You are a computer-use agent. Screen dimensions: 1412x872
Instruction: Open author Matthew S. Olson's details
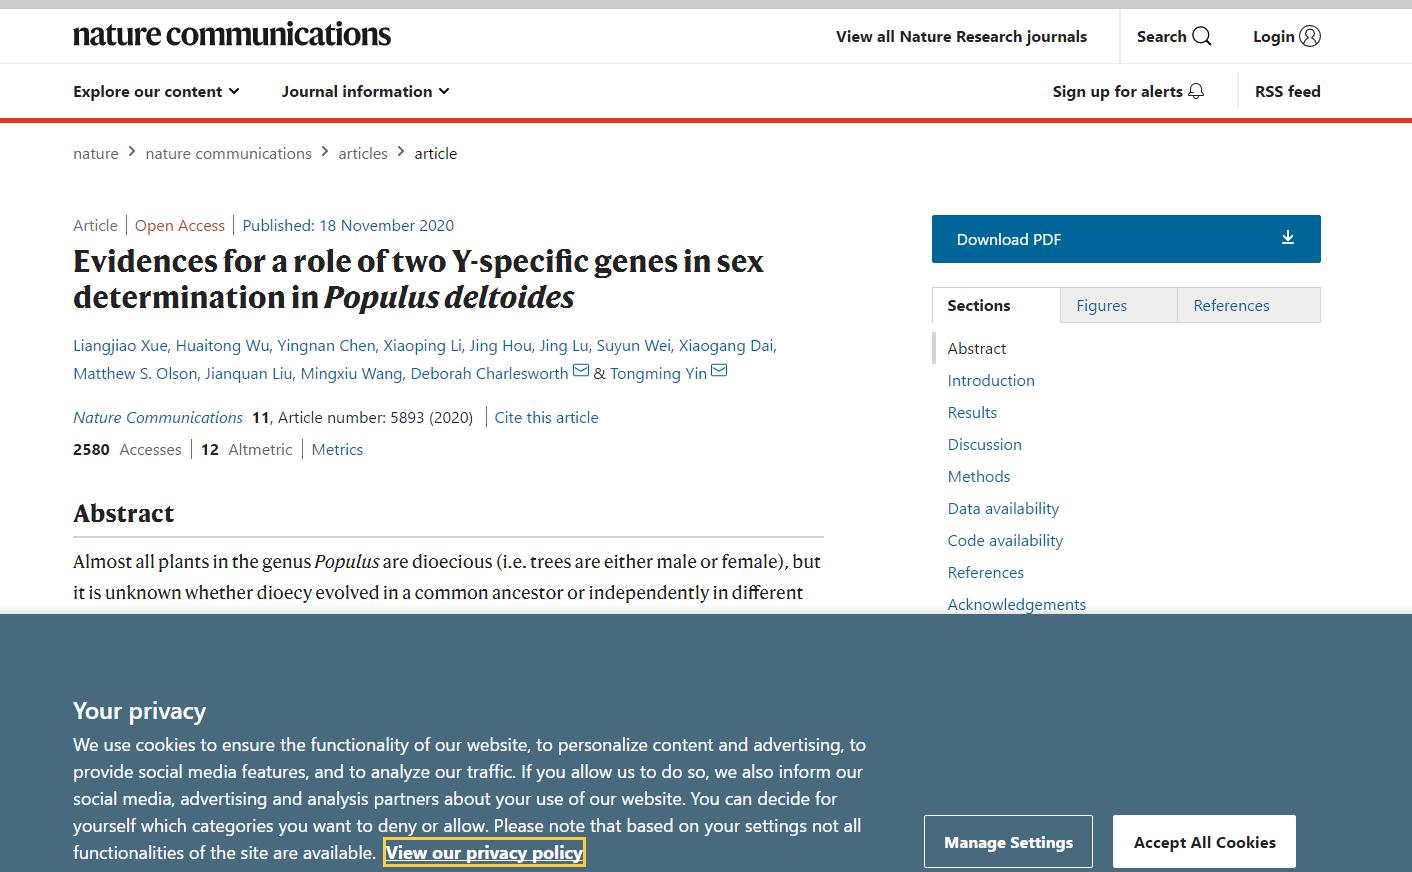tap(134, 373)
